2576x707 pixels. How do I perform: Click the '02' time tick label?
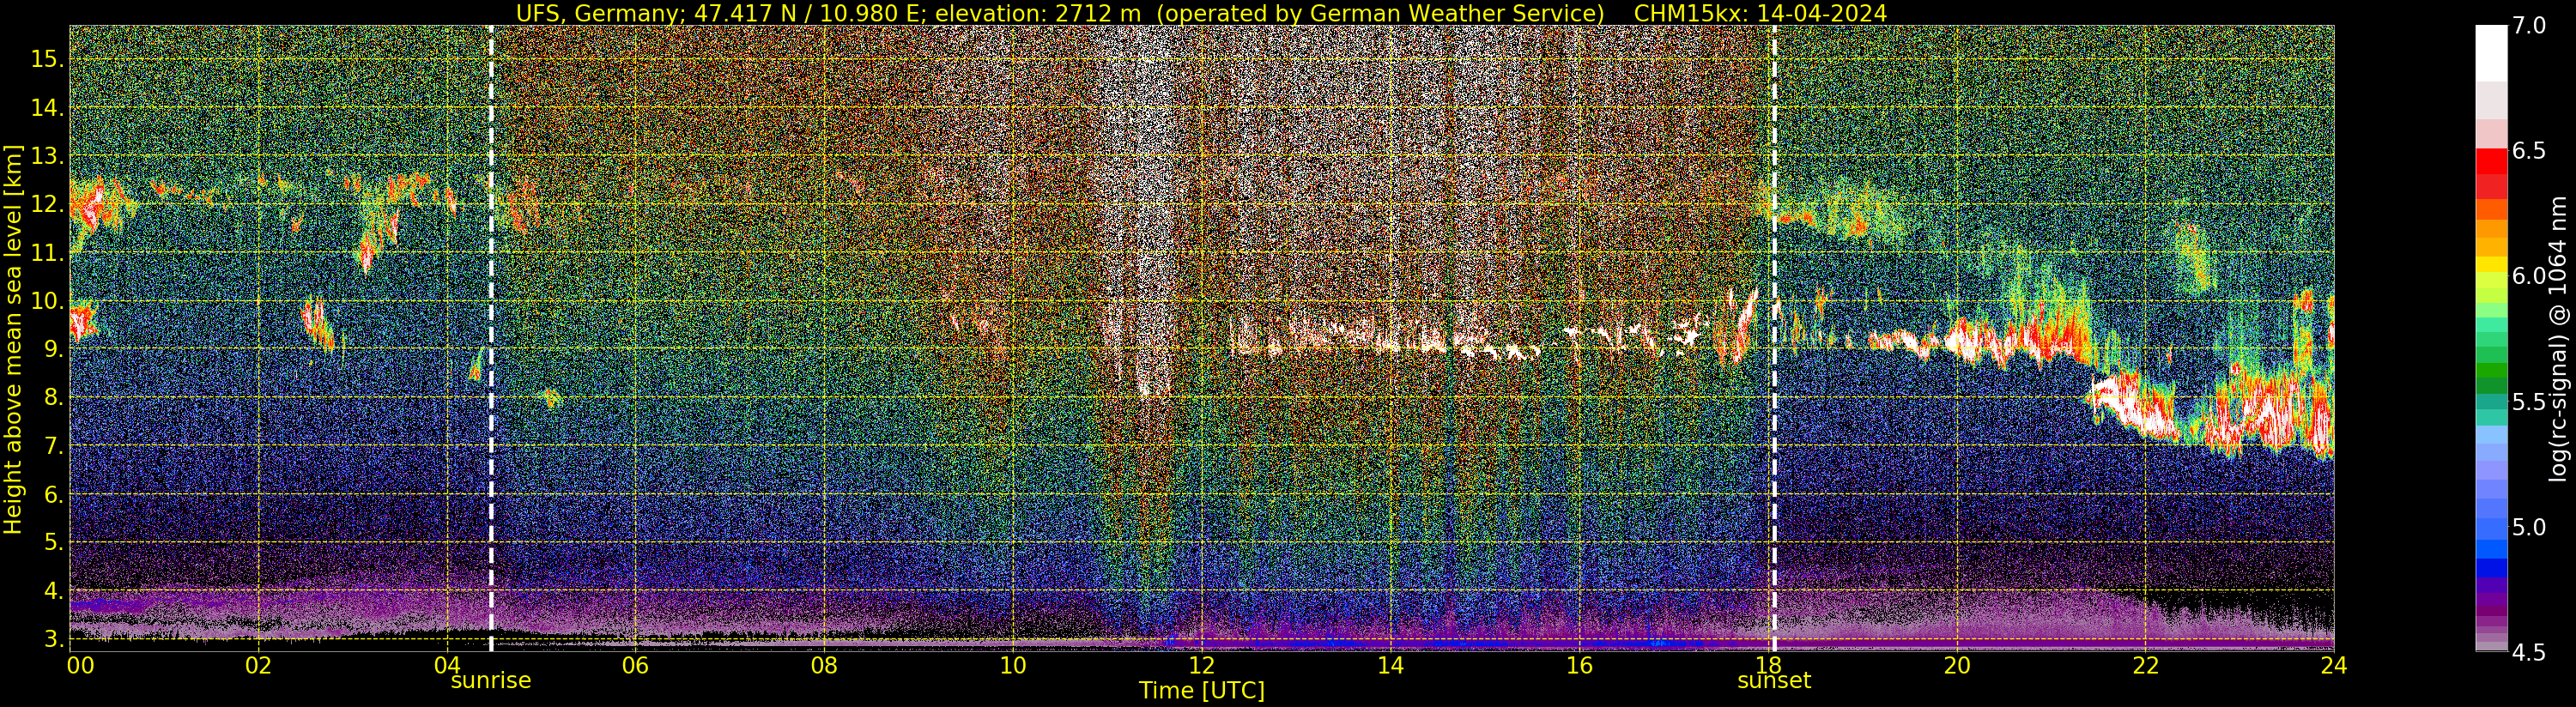pyautogui.click(x=258, y=665)
